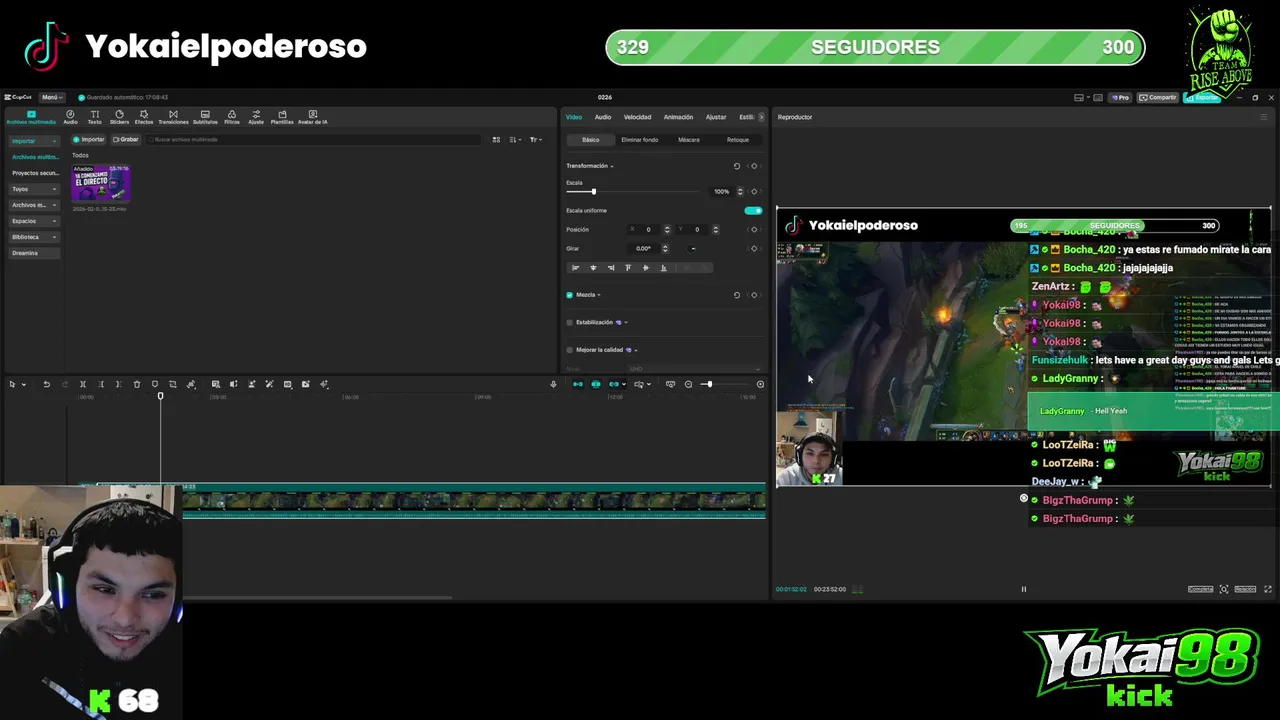Open the Efectos panel
This screenshot has width=1280, height=720.
pos(144,117)
